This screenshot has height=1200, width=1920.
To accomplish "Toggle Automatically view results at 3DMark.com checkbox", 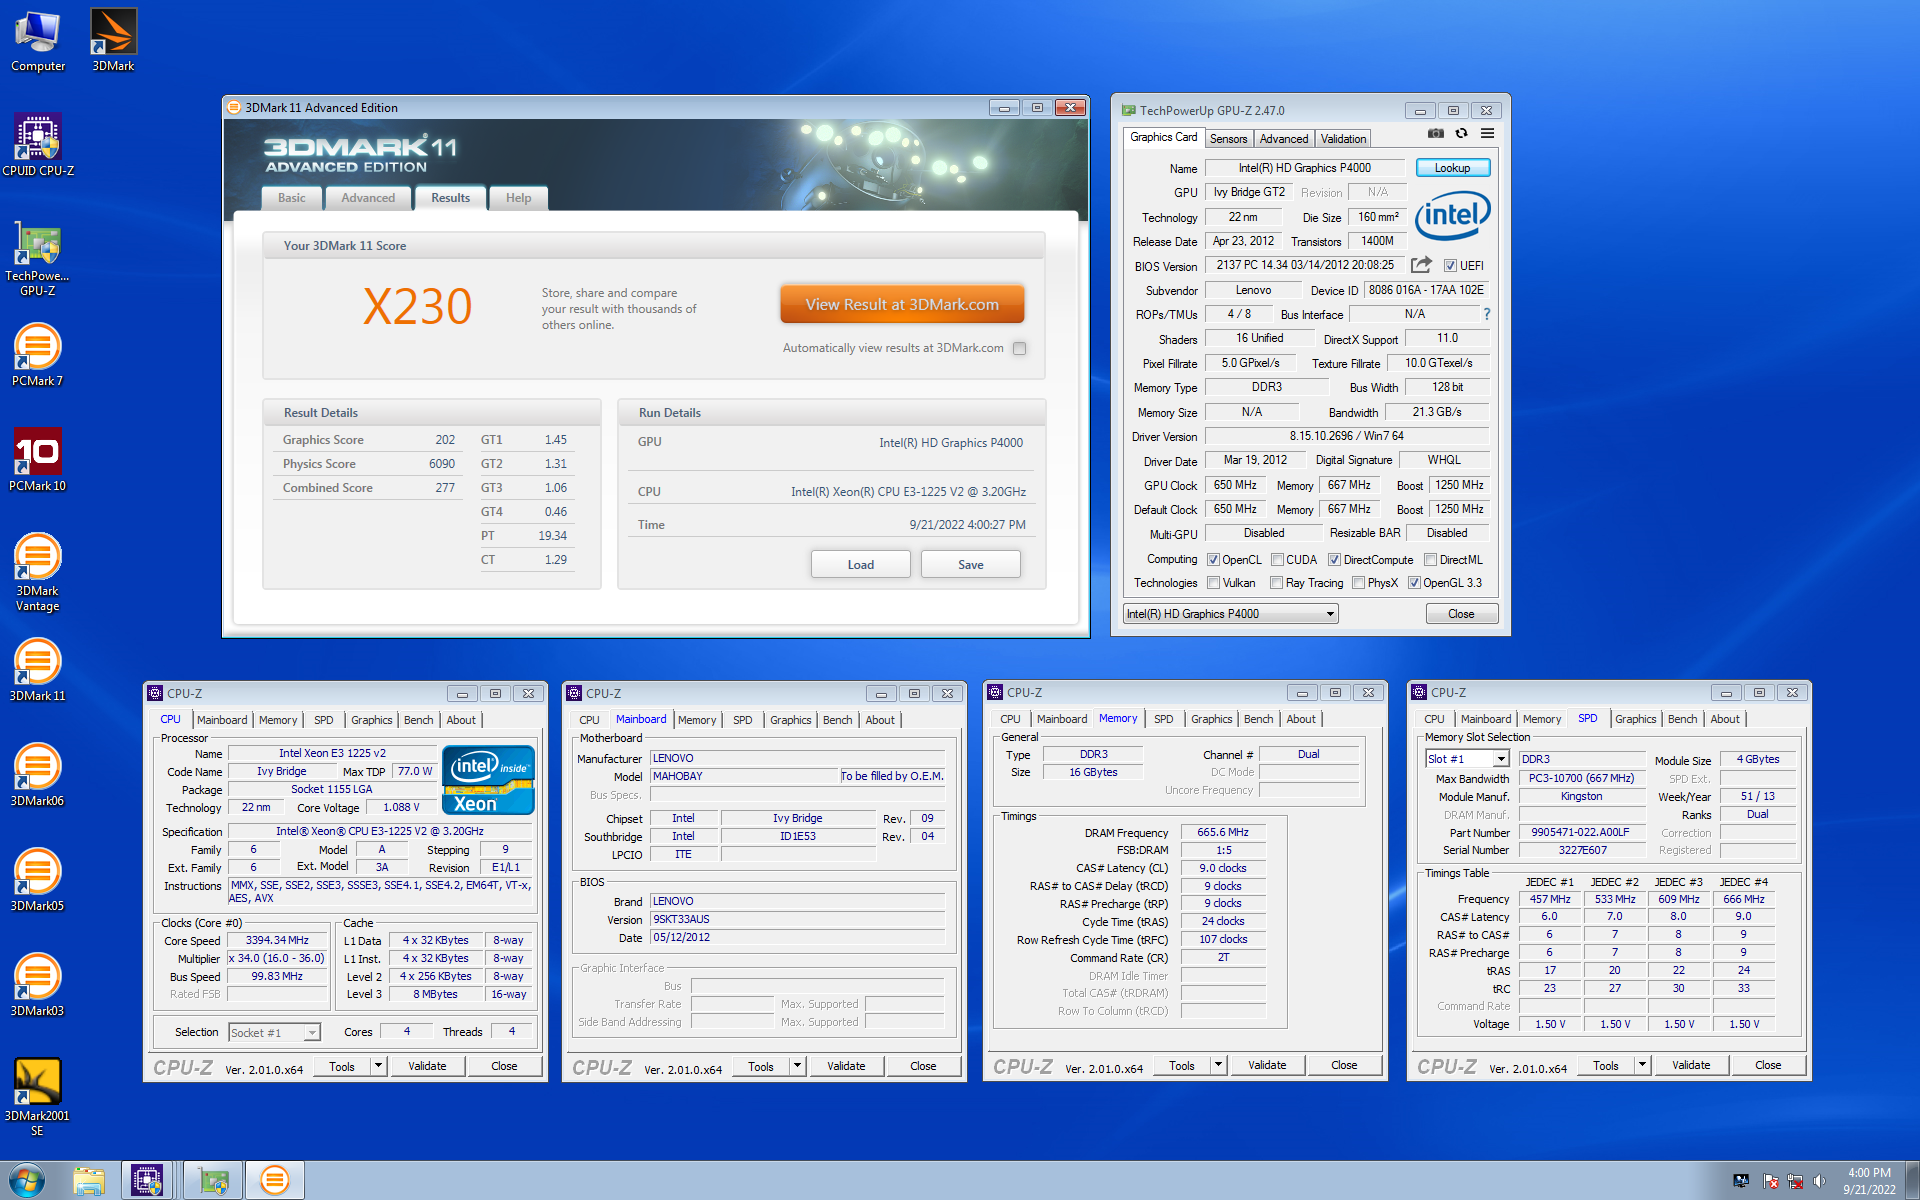I will coord(1019,349).
